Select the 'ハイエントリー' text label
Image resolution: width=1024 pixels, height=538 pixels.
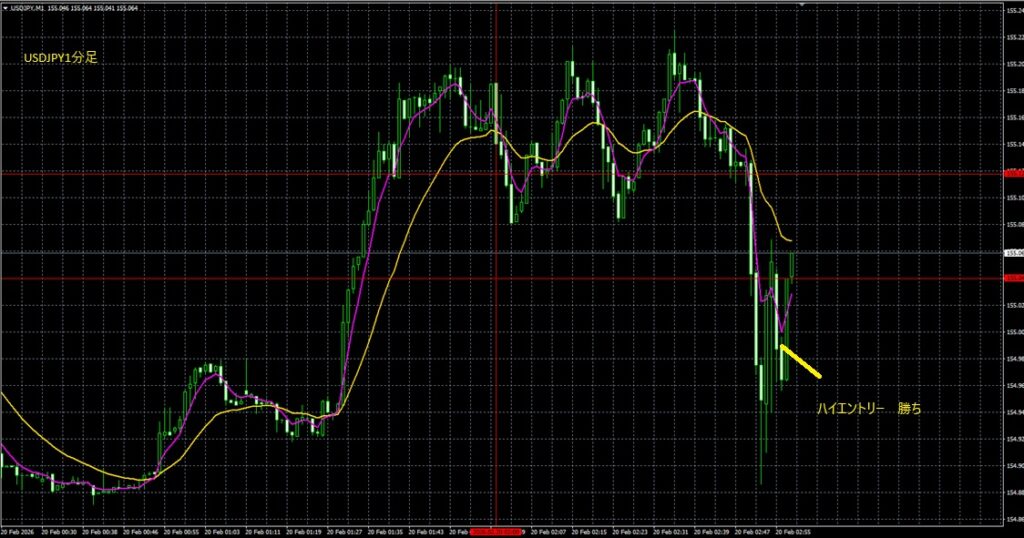(x=850, y=409)
